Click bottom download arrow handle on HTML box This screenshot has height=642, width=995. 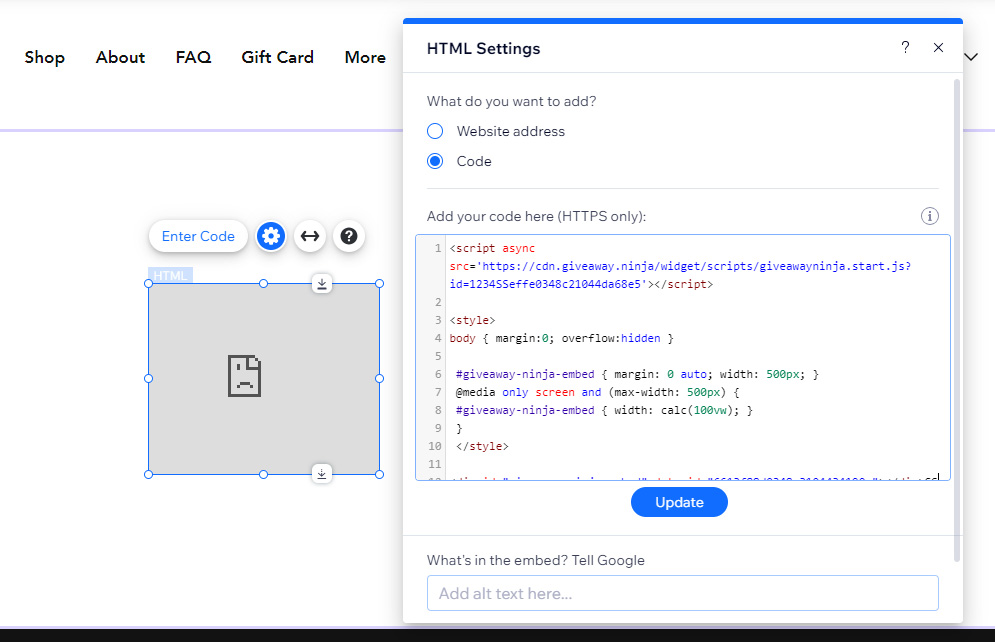[322, 474]
